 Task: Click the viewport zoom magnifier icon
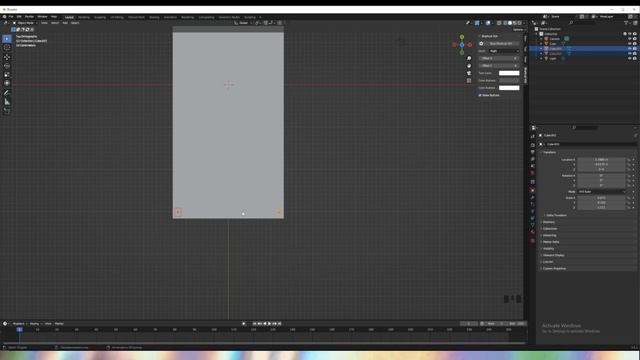click(x=469, y=58)
